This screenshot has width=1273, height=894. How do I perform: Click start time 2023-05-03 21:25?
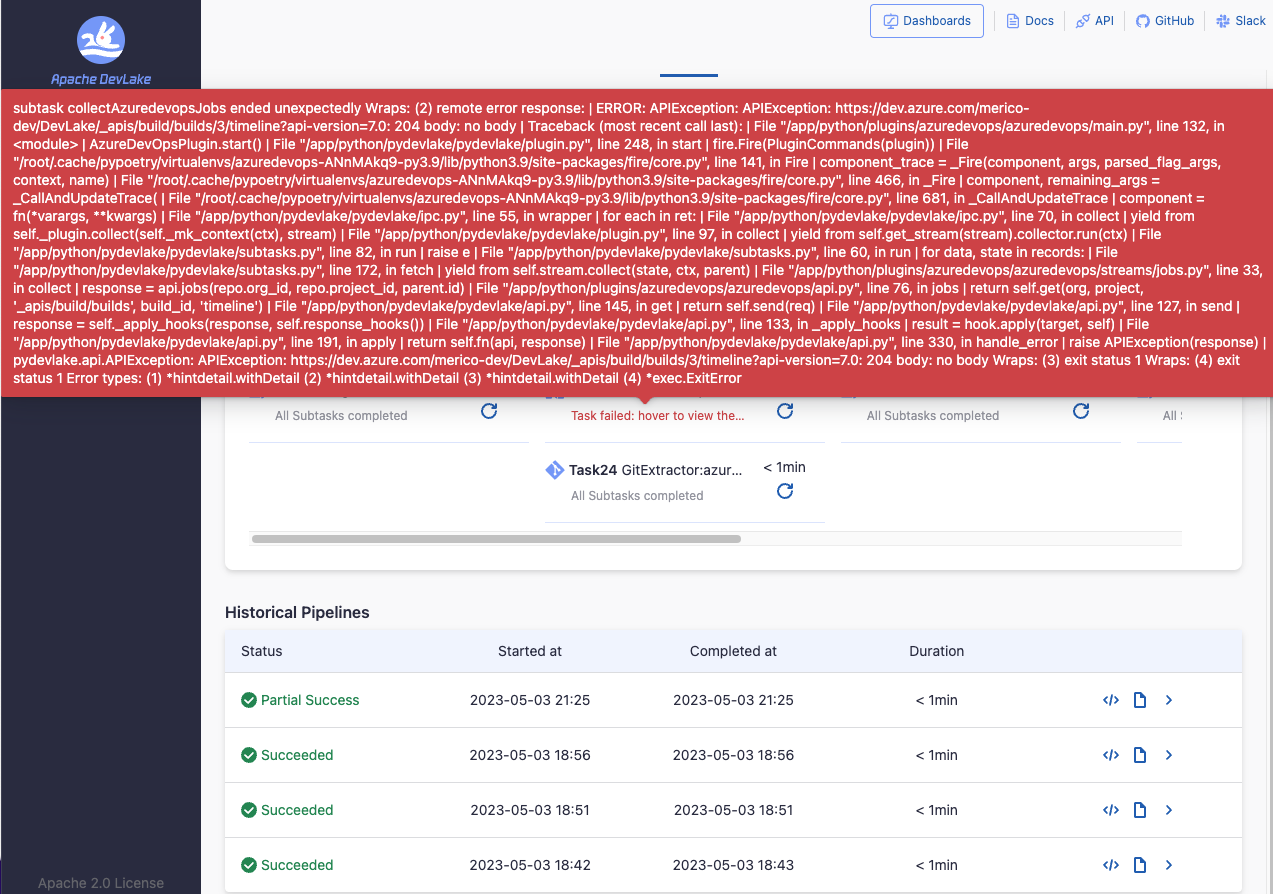pyautogui.click(x=530, y=700)
